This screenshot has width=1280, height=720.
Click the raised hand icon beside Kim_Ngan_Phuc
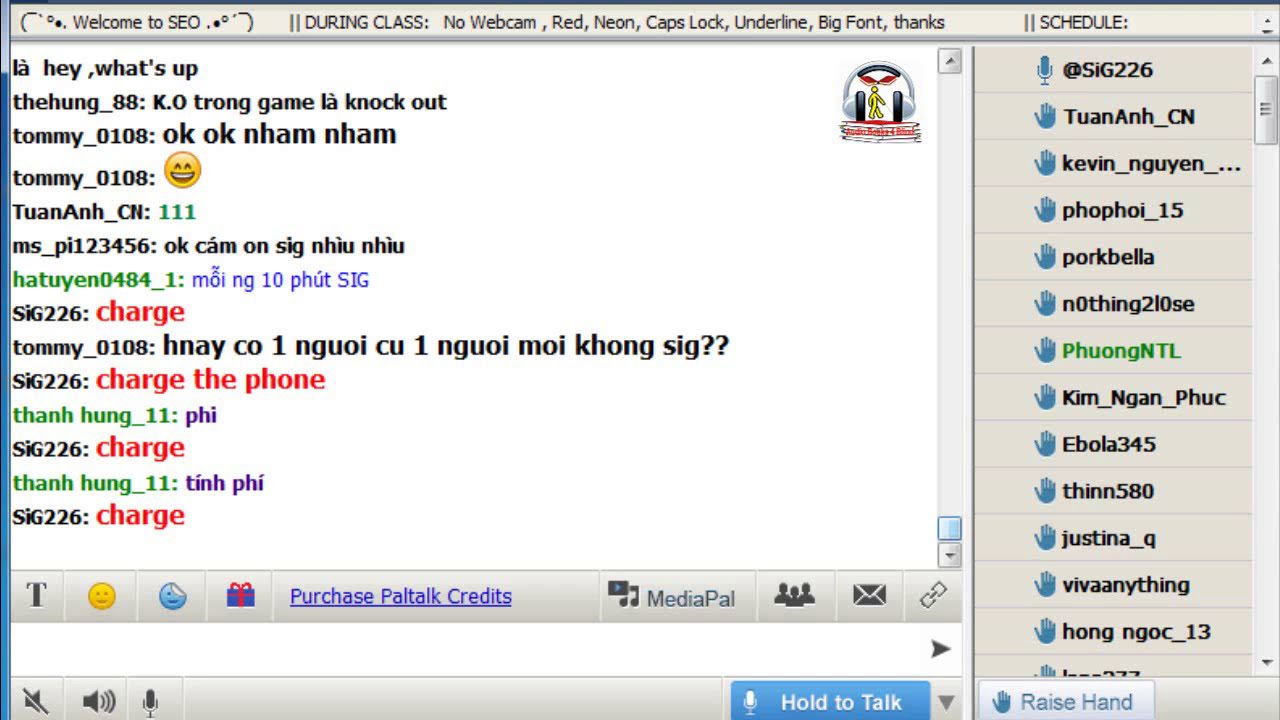(1045, 398)
